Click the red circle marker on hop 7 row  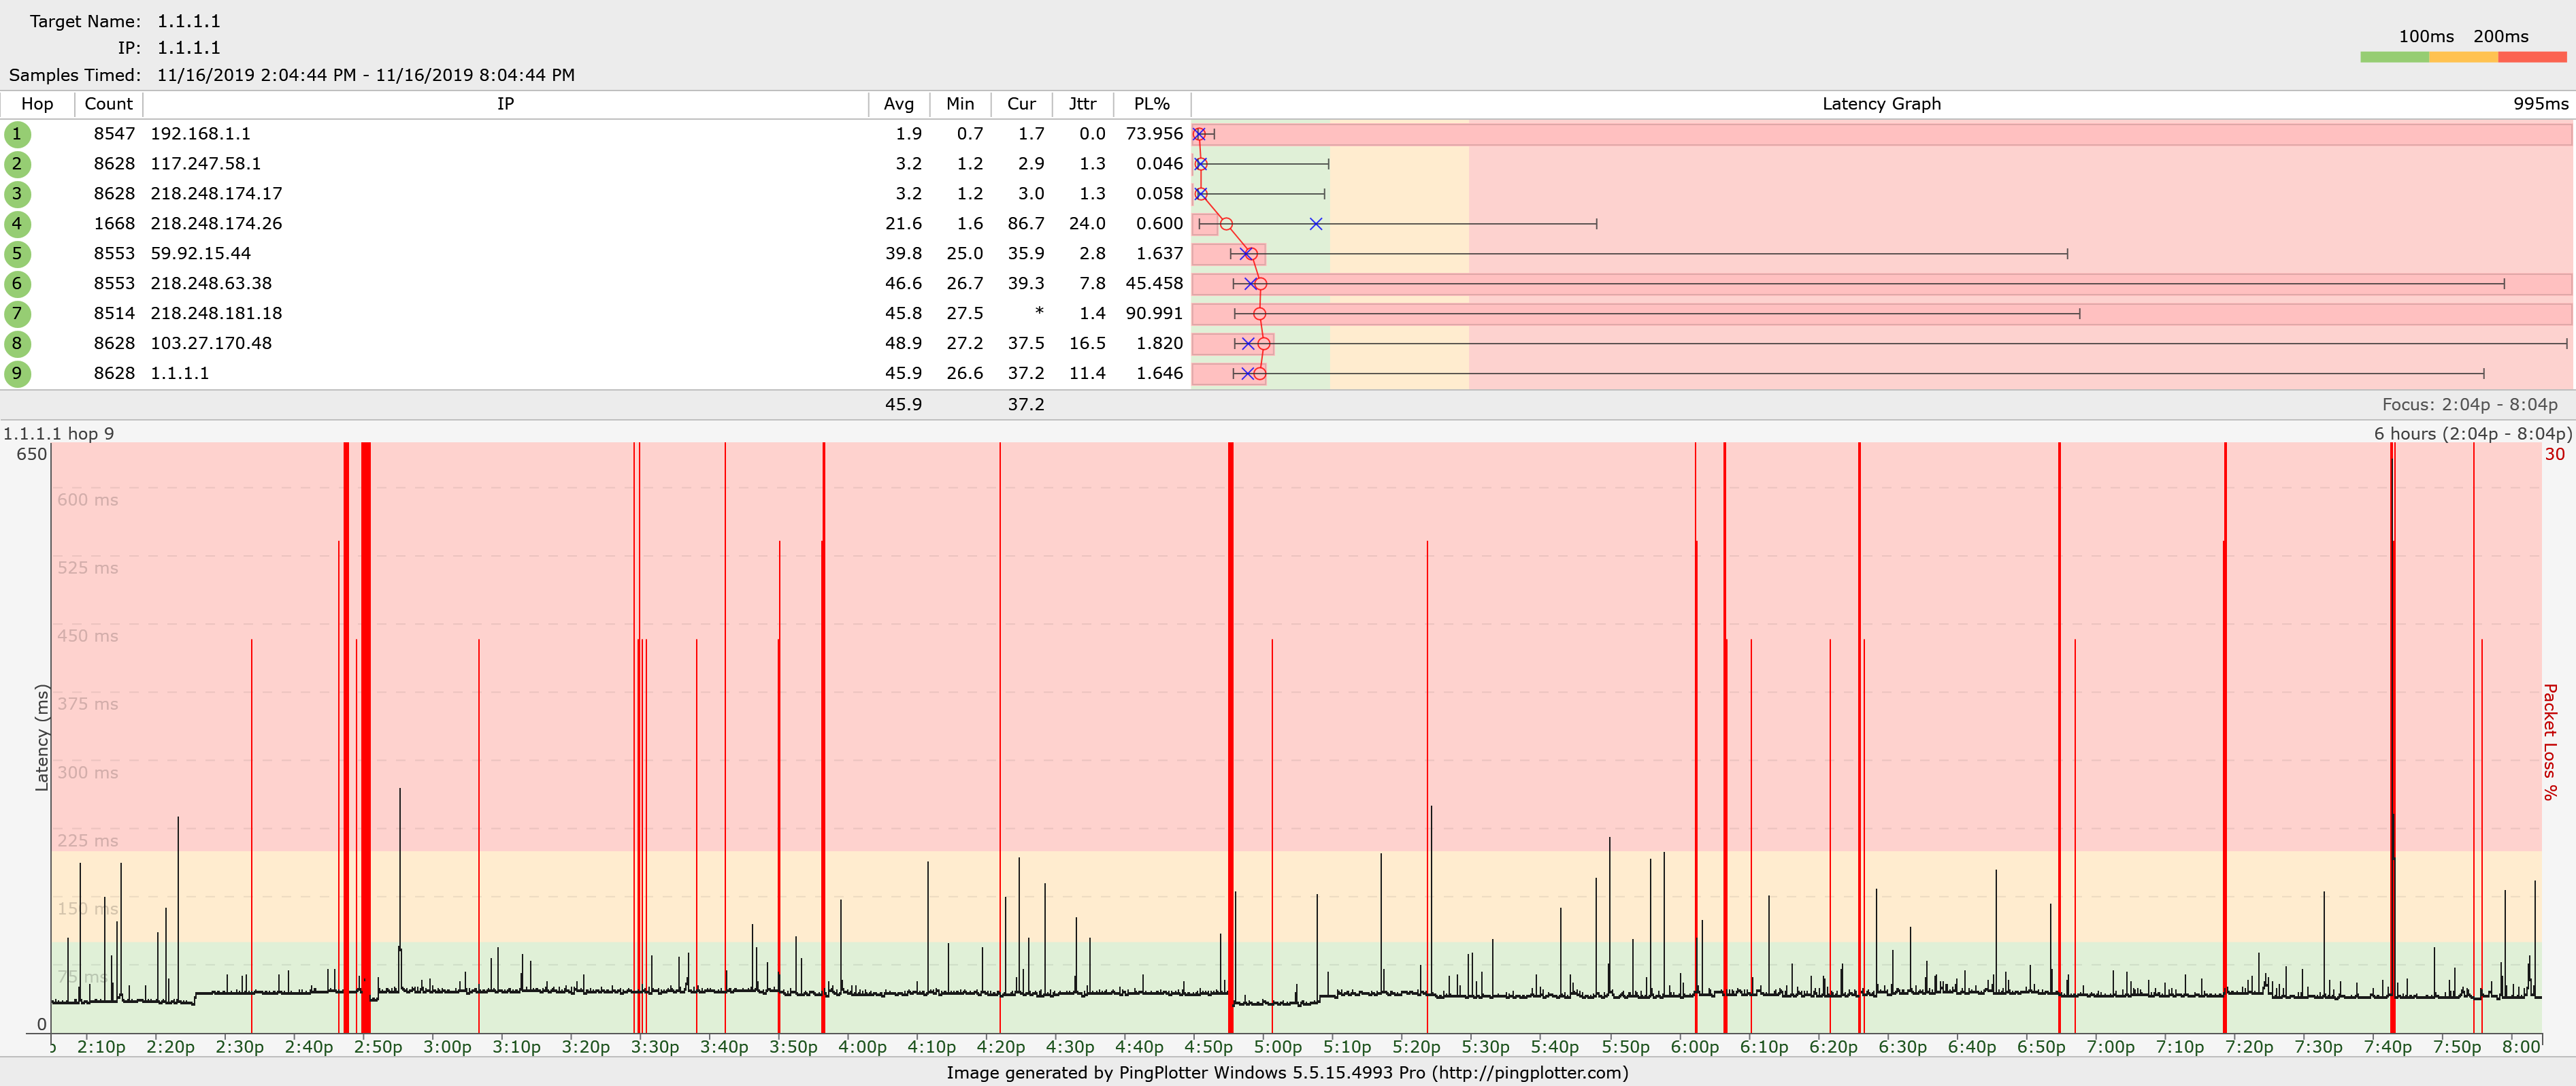(x=1260, y=313)
